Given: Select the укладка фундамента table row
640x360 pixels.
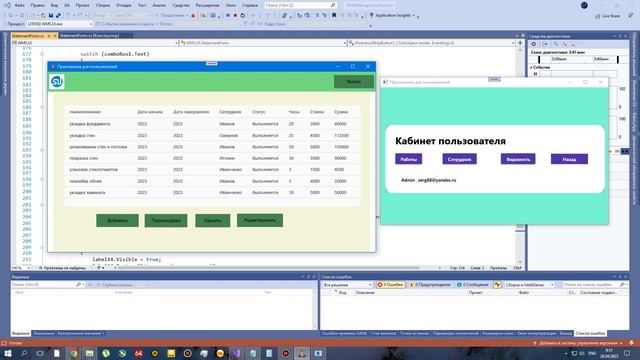Looking at the screenshot, I should click(x=212, y=124).
